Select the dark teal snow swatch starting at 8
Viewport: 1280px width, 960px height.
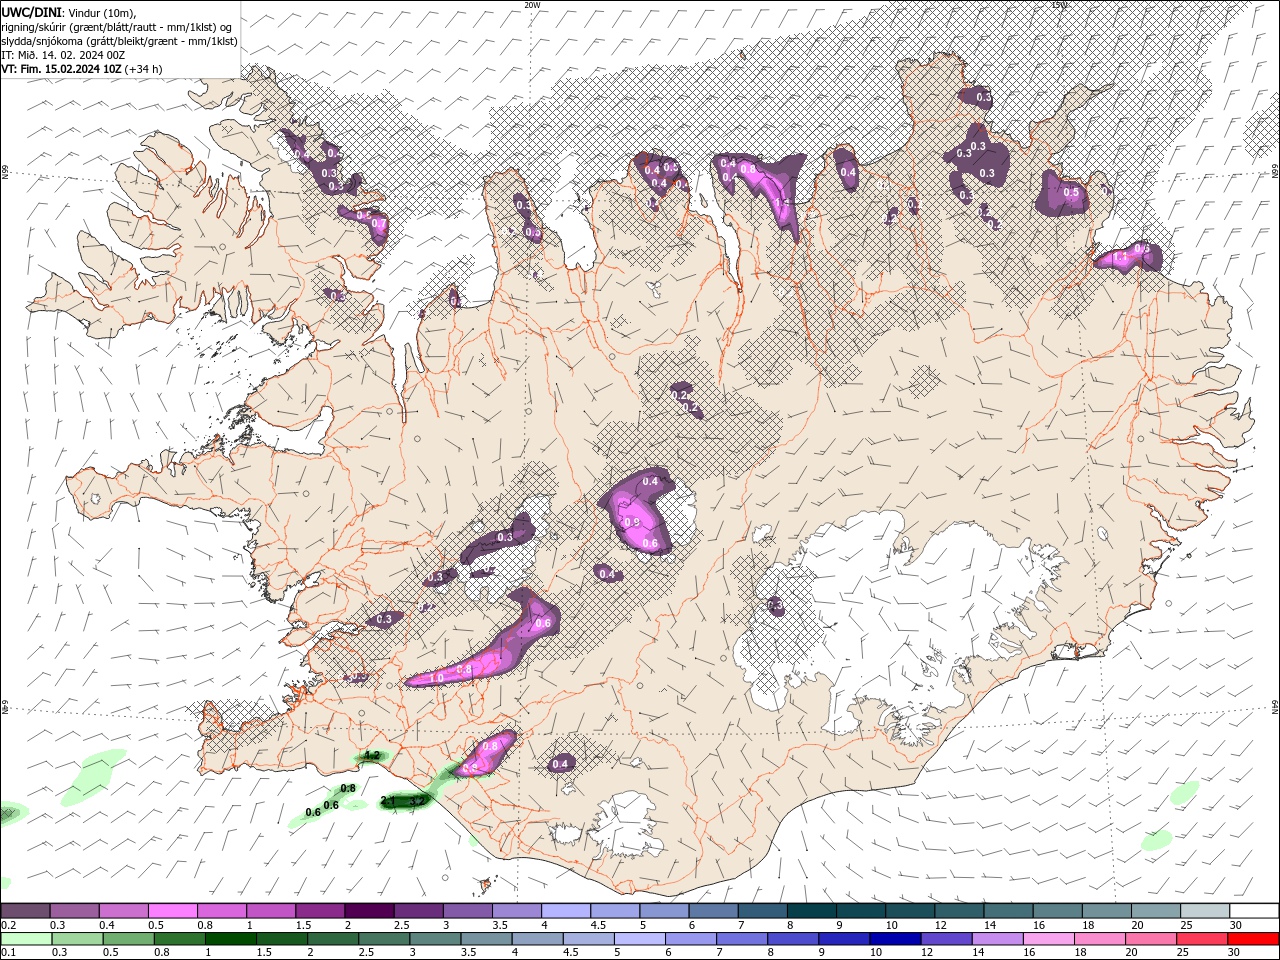tap(810, 911)
